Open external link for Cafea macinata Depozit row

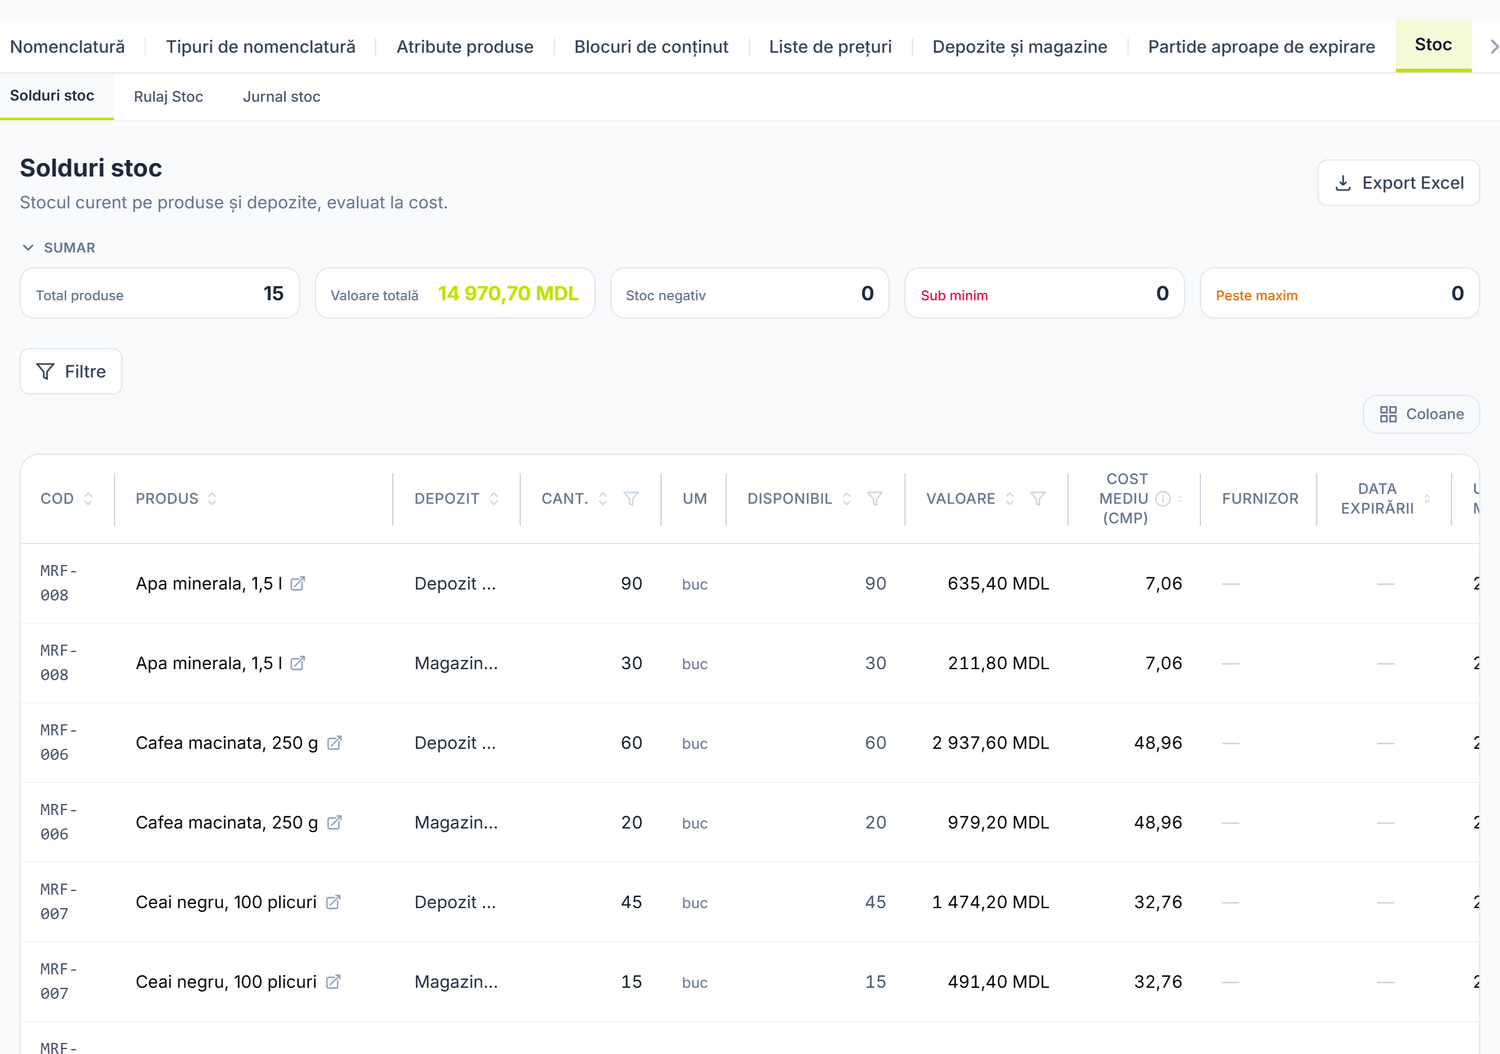point(334,743)
